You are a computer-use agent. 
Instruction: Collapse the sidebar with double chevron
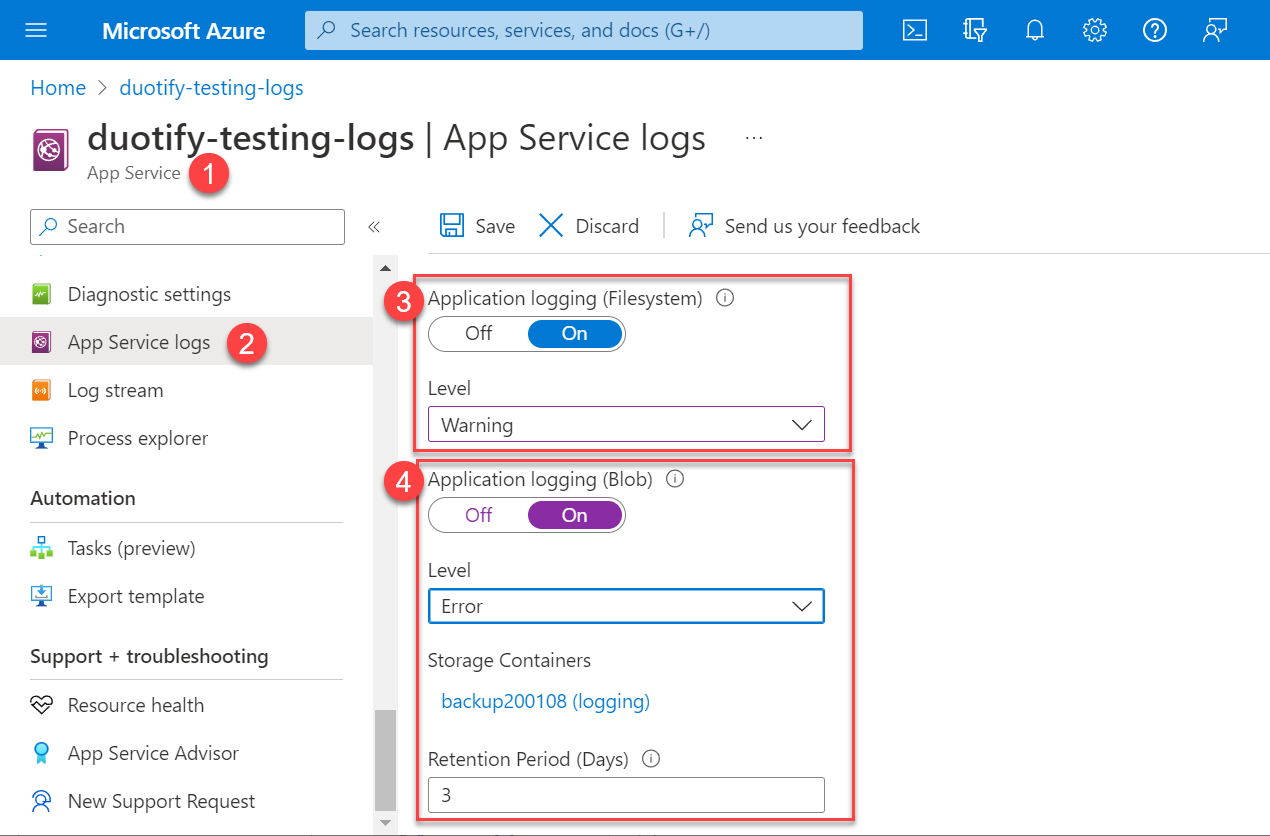(x=374, y=227)
